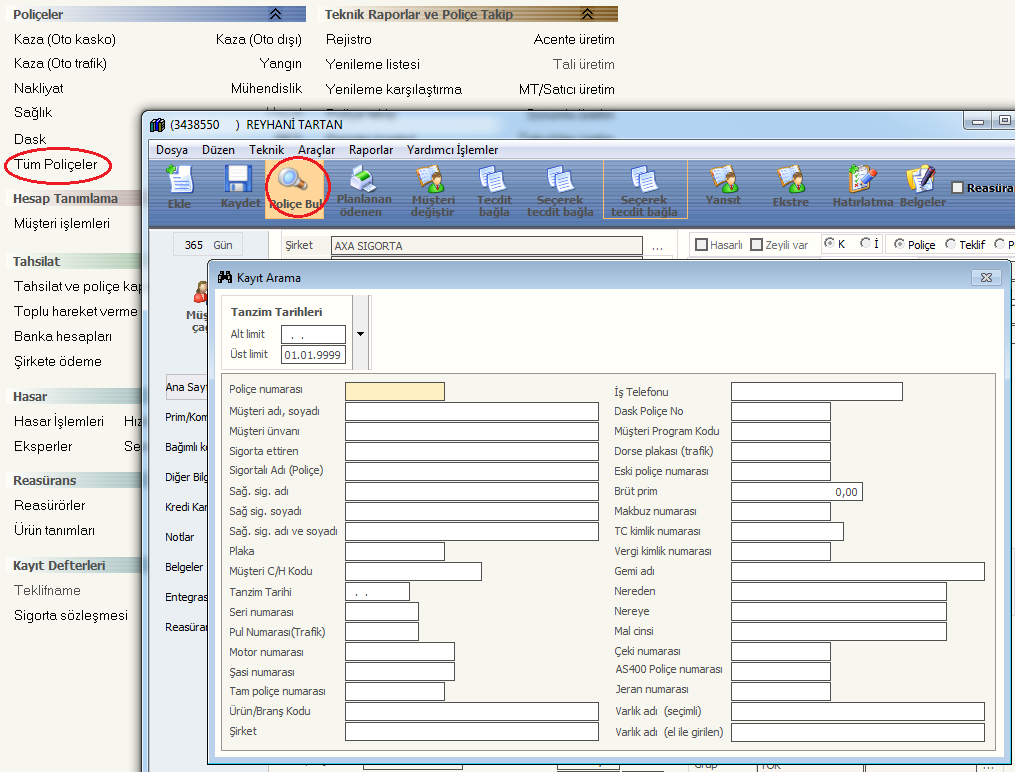Select the Teklif radio button
Viewport: 1015px width, 772px height.
(951, 245)
